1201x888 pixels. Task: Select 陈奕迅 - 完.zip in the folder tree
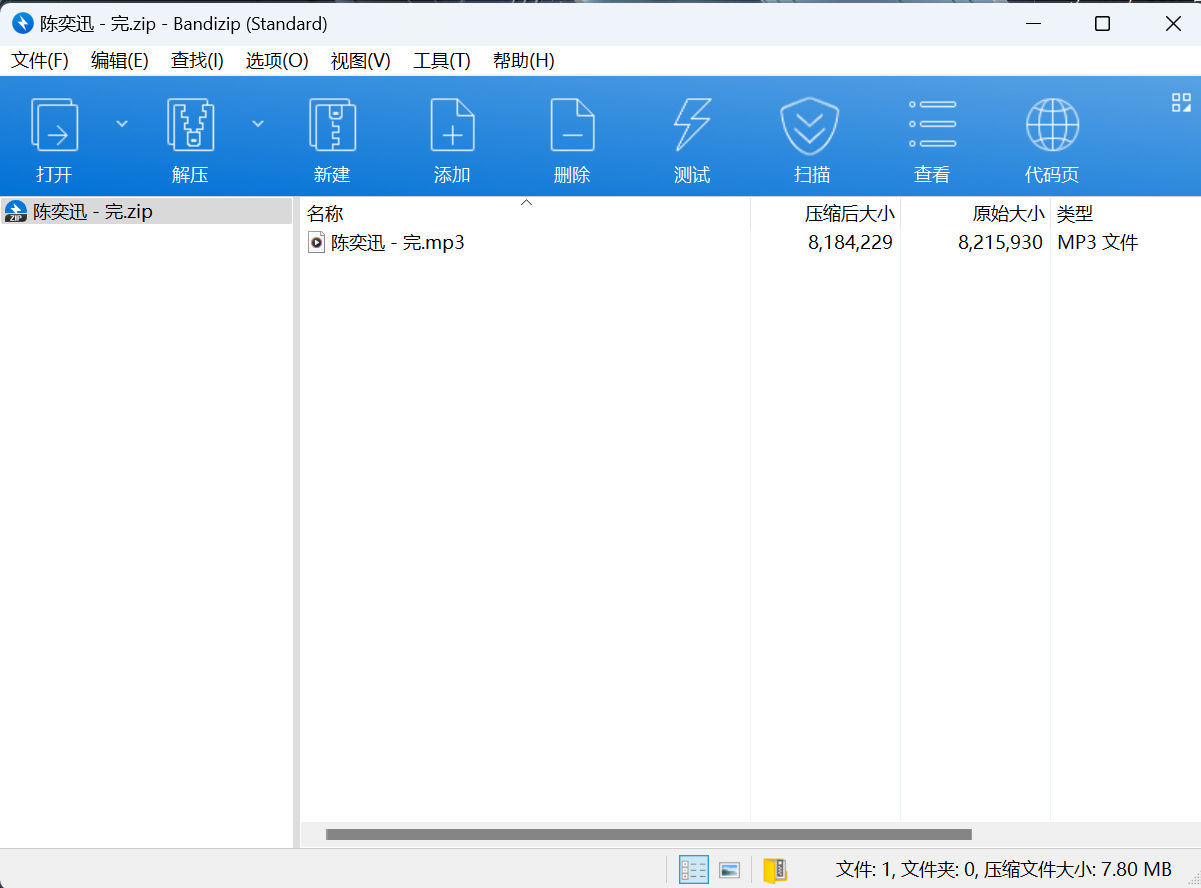[146, 212]
